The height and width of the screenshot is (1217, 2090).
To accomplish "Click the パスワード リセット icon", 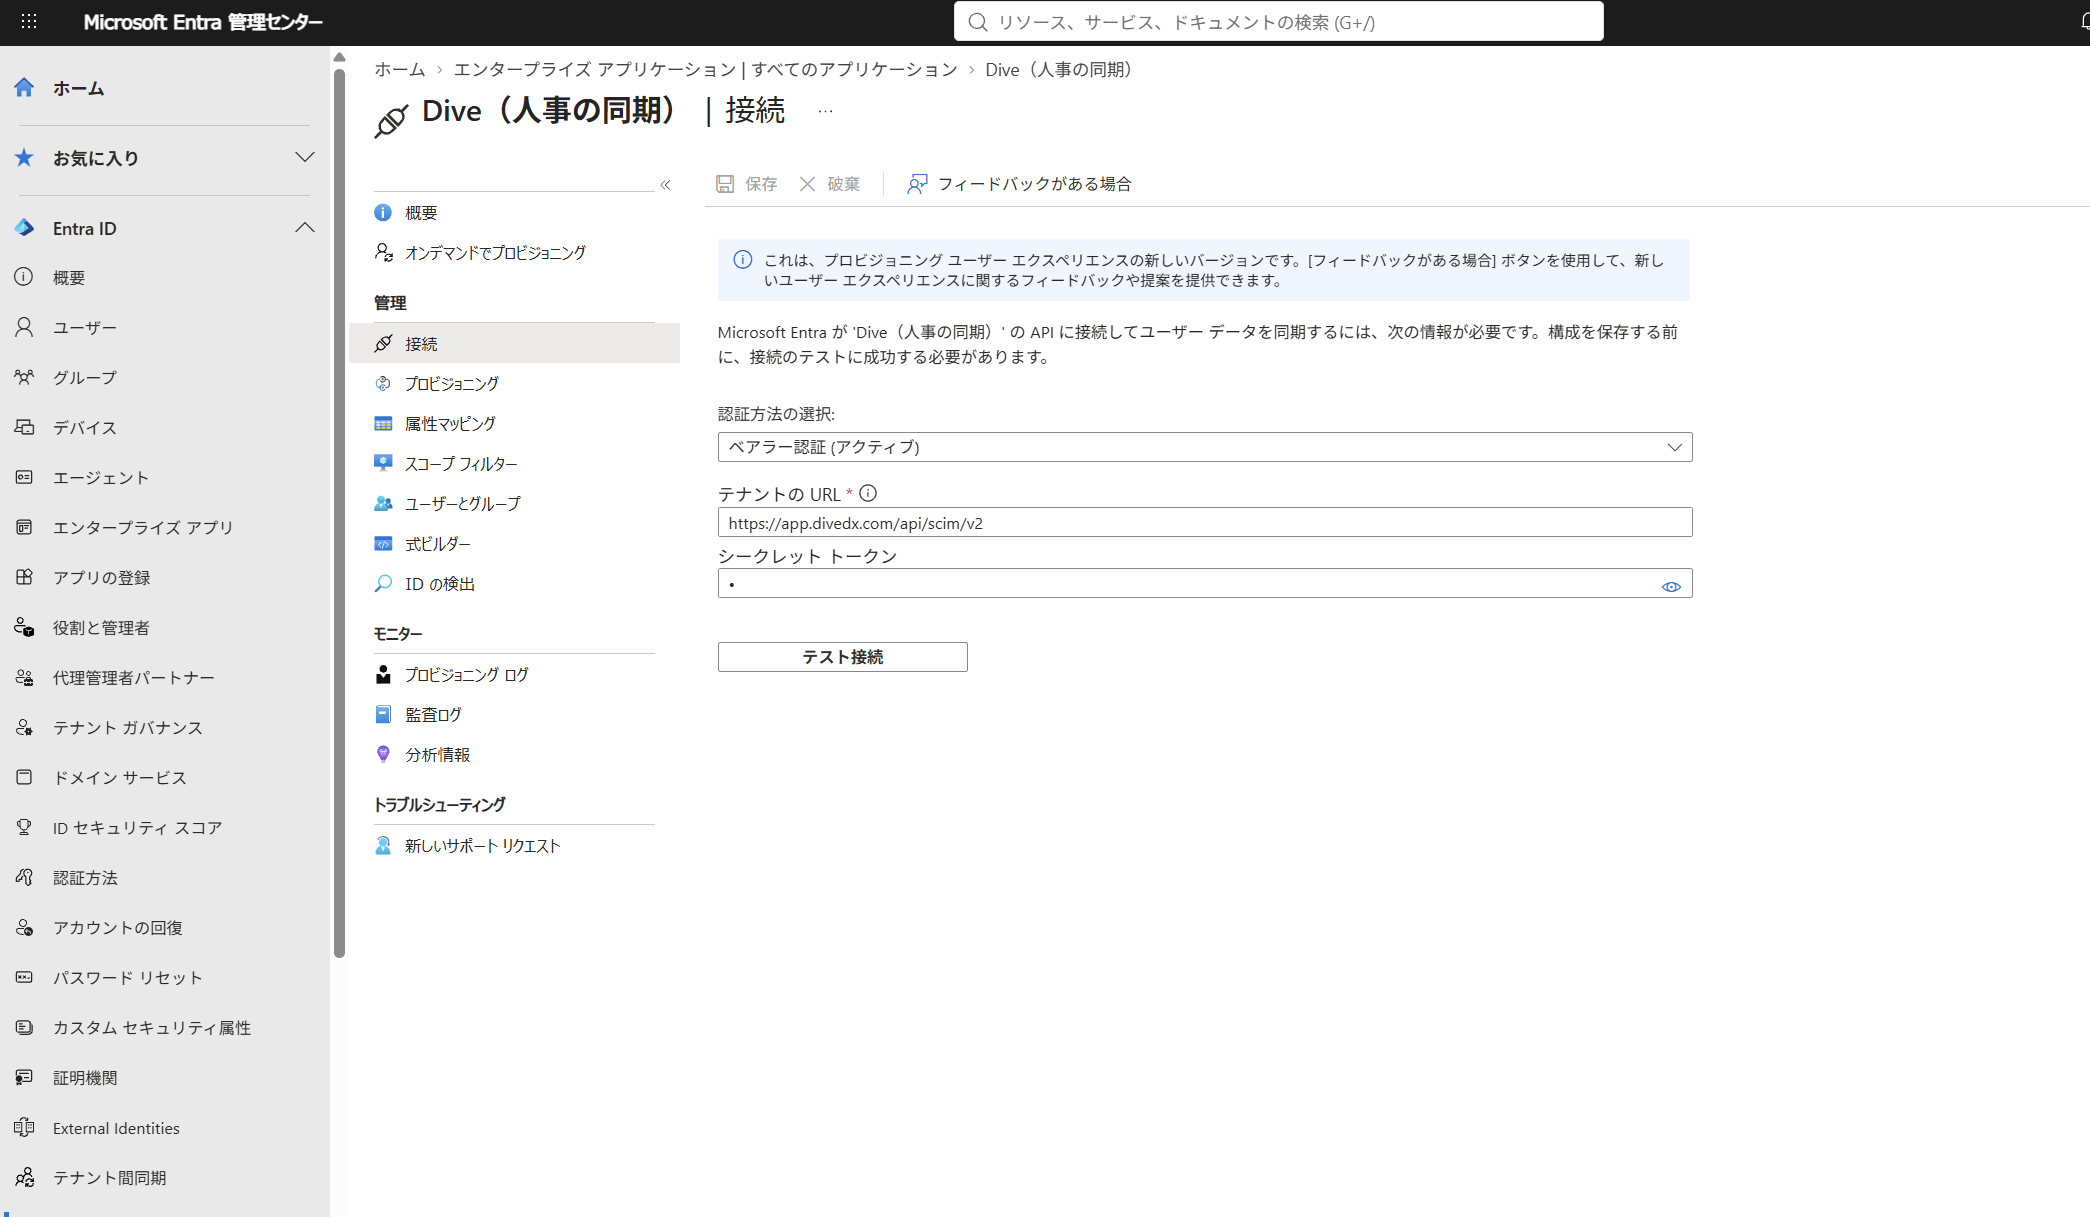I will (25, 978).
